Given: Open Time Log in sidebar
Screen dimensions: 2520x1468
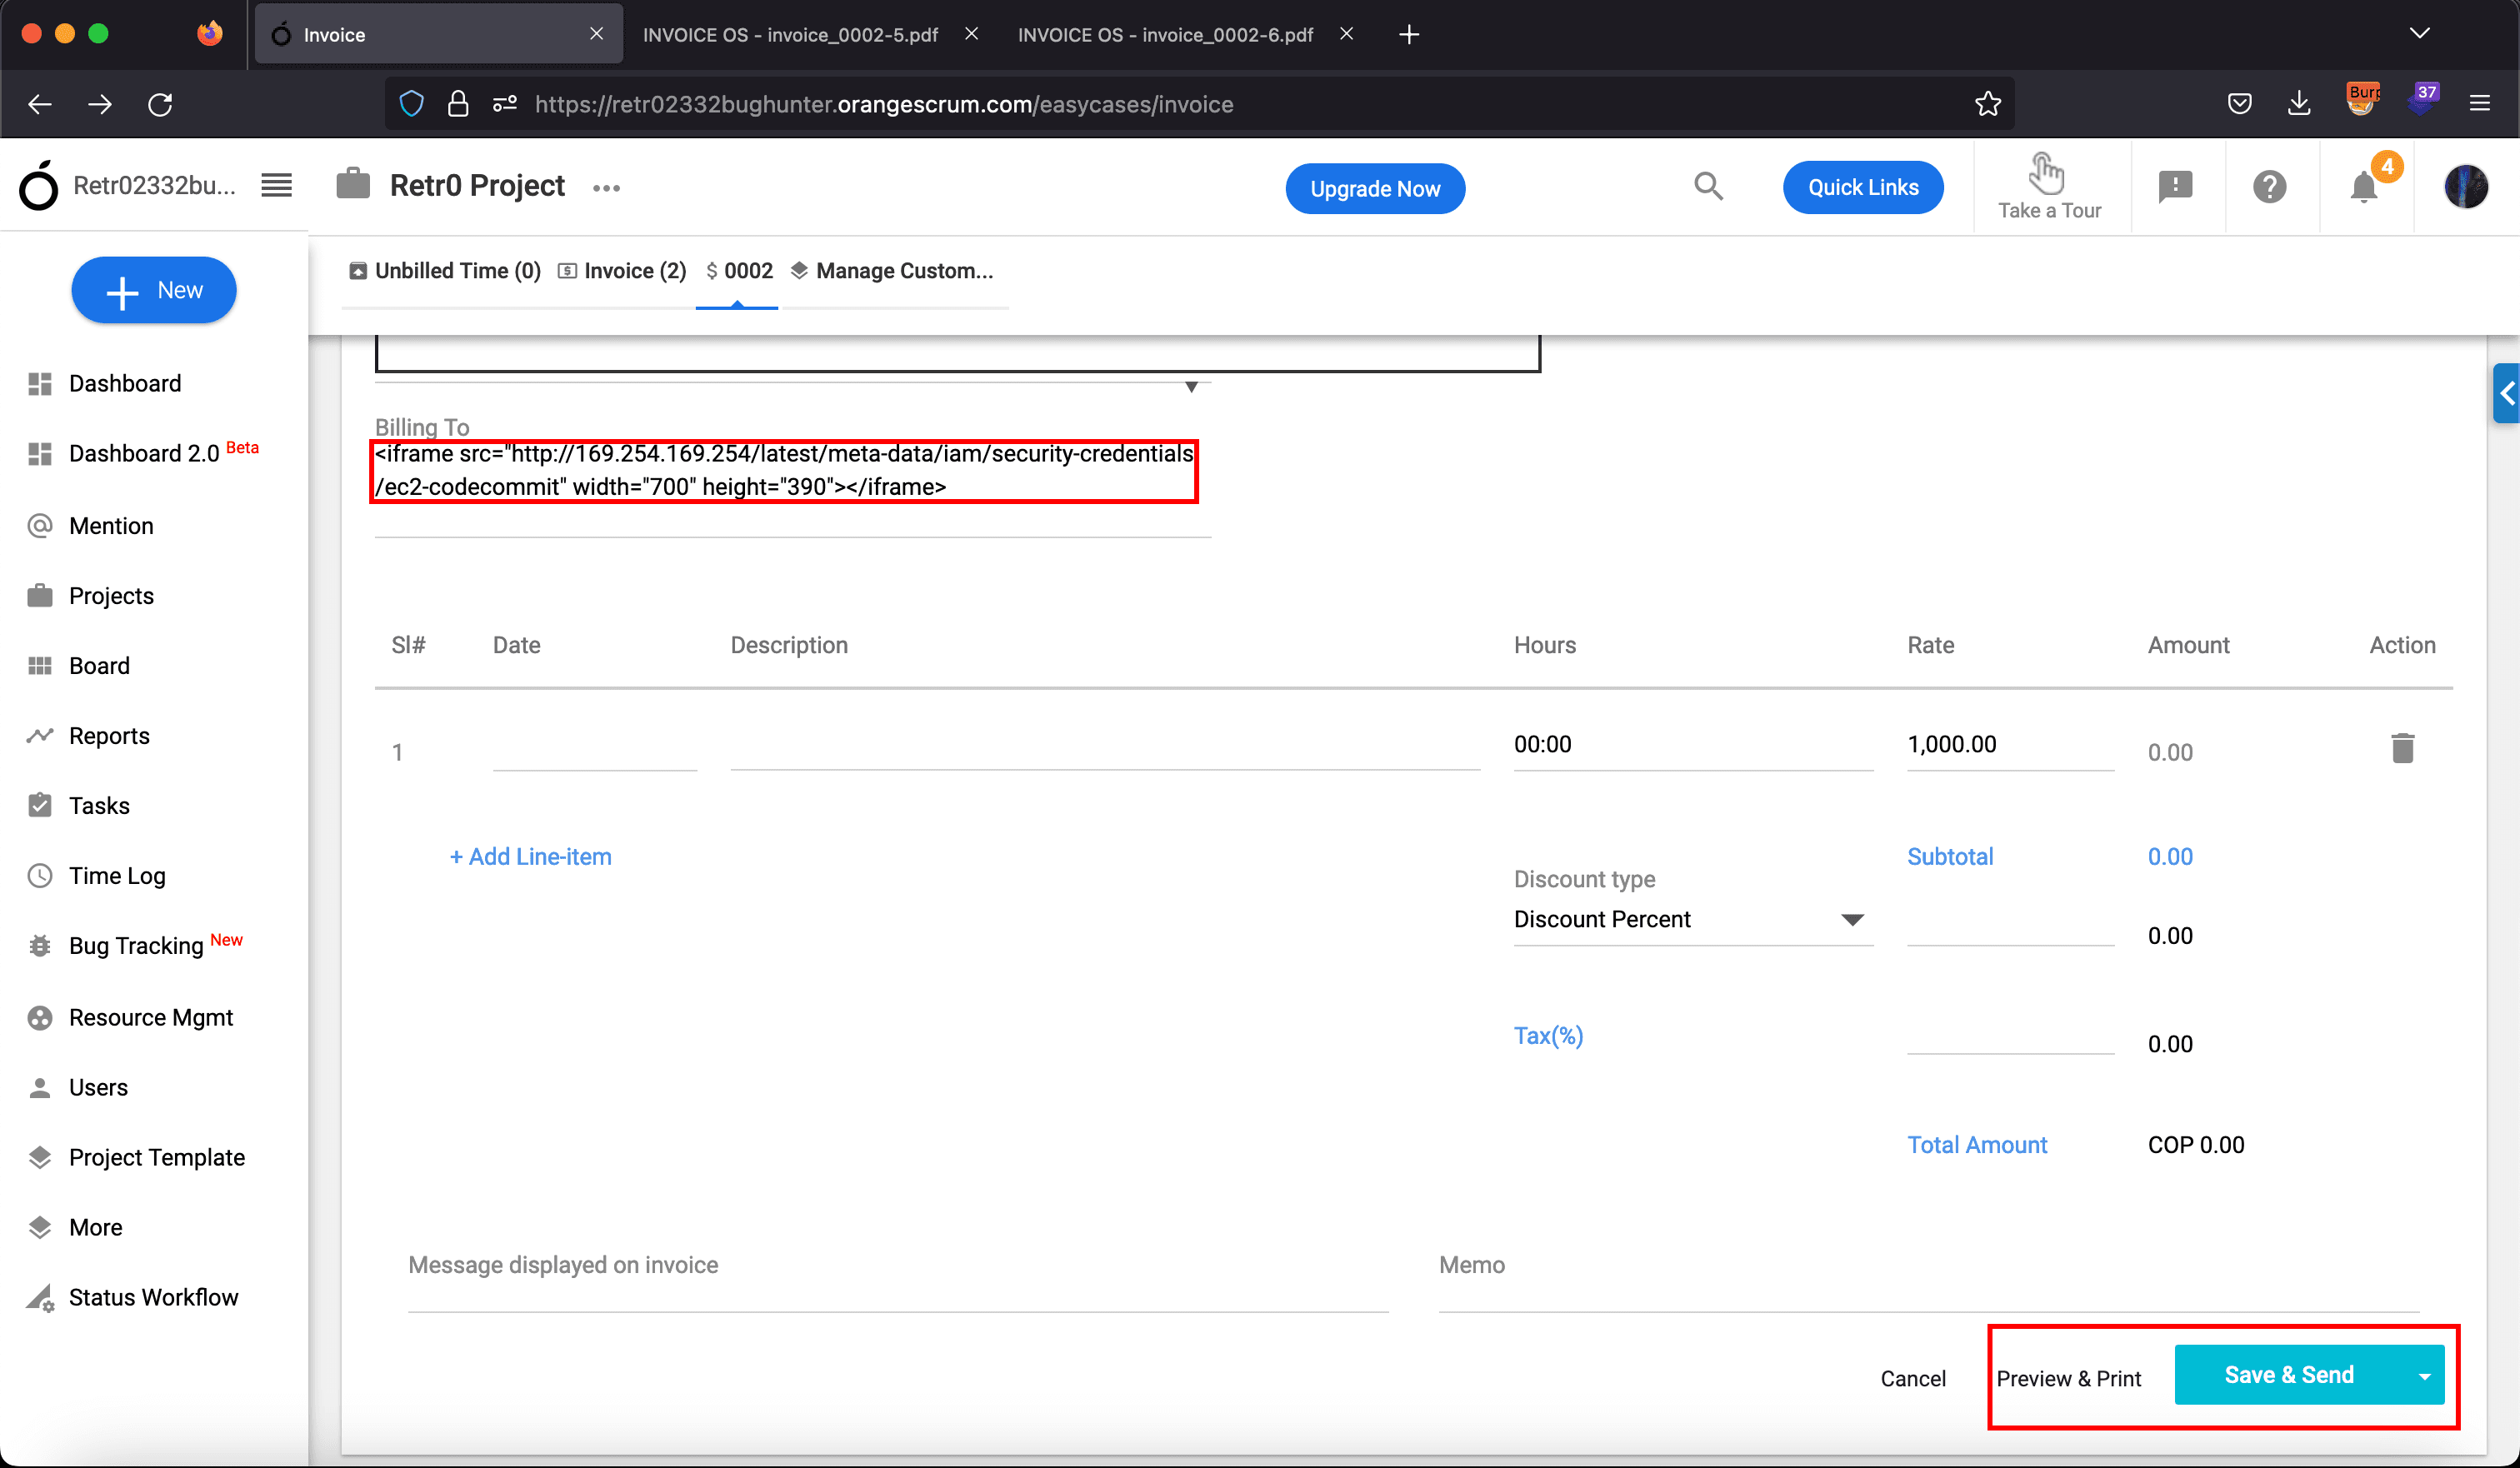Looking at the screenshot, I should (x=117, y=876).
